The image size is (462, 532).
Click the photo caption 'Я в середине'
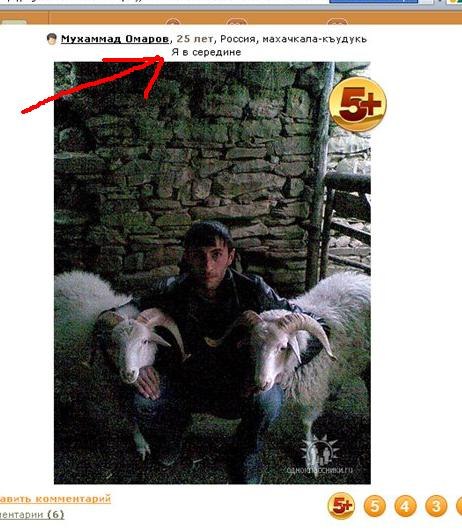[x=206, y=52]
